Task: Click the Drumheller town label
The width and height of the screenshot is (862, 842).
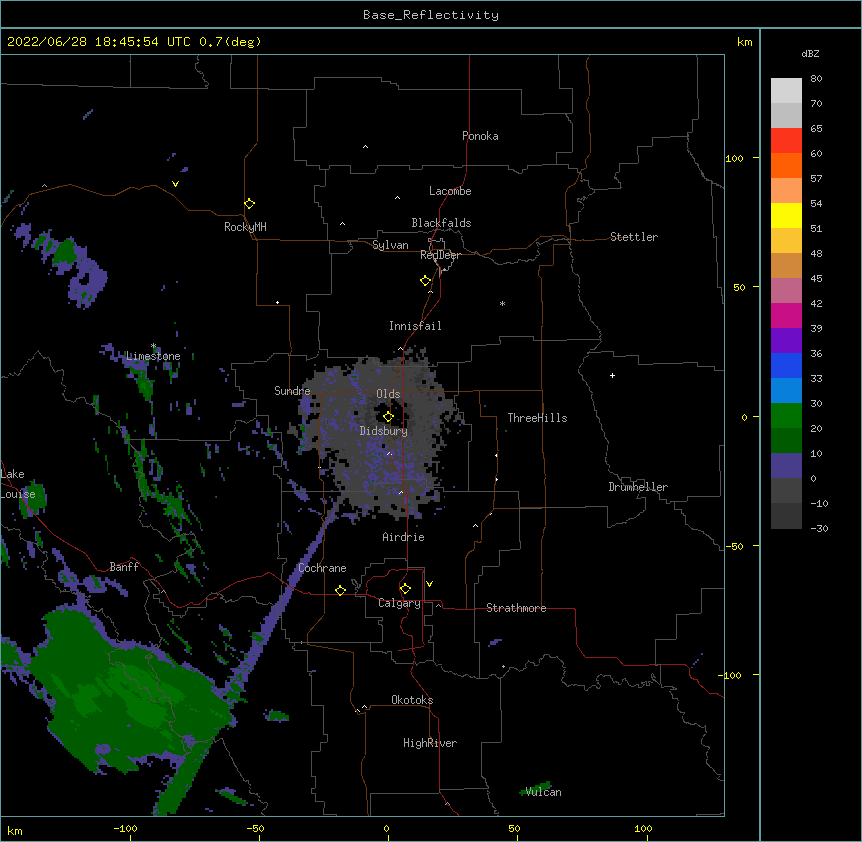Action: 638,487
